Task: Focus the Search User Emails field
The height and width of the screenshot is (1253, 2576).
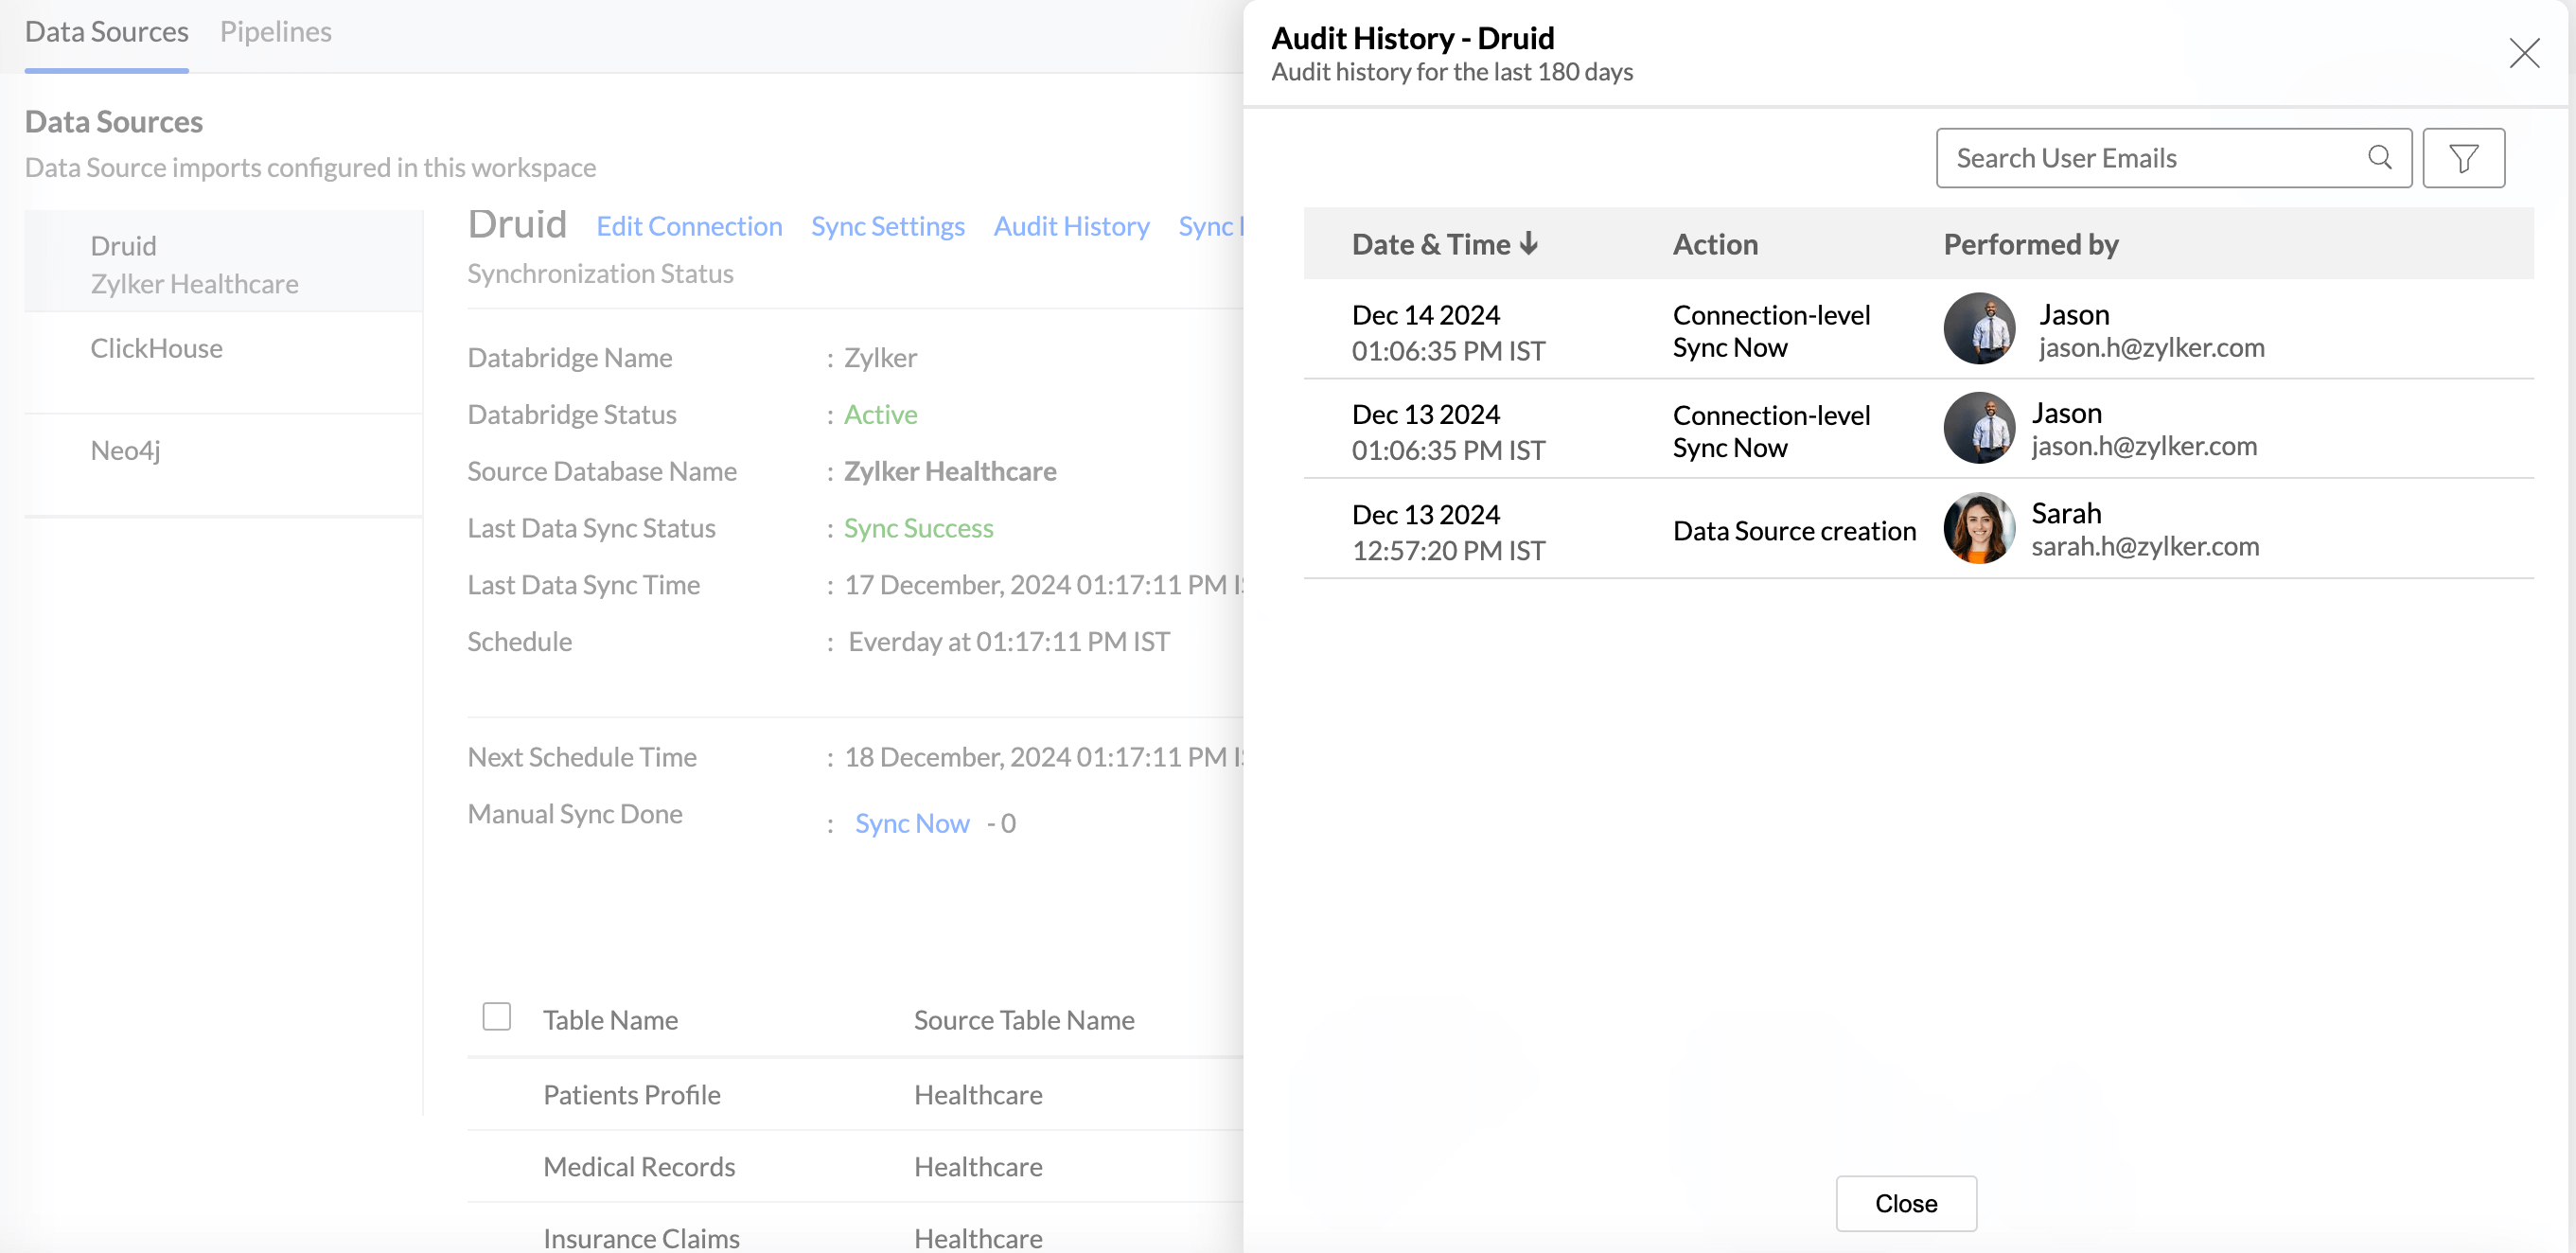Action: pyautogui.click(x=2150, y=158)
